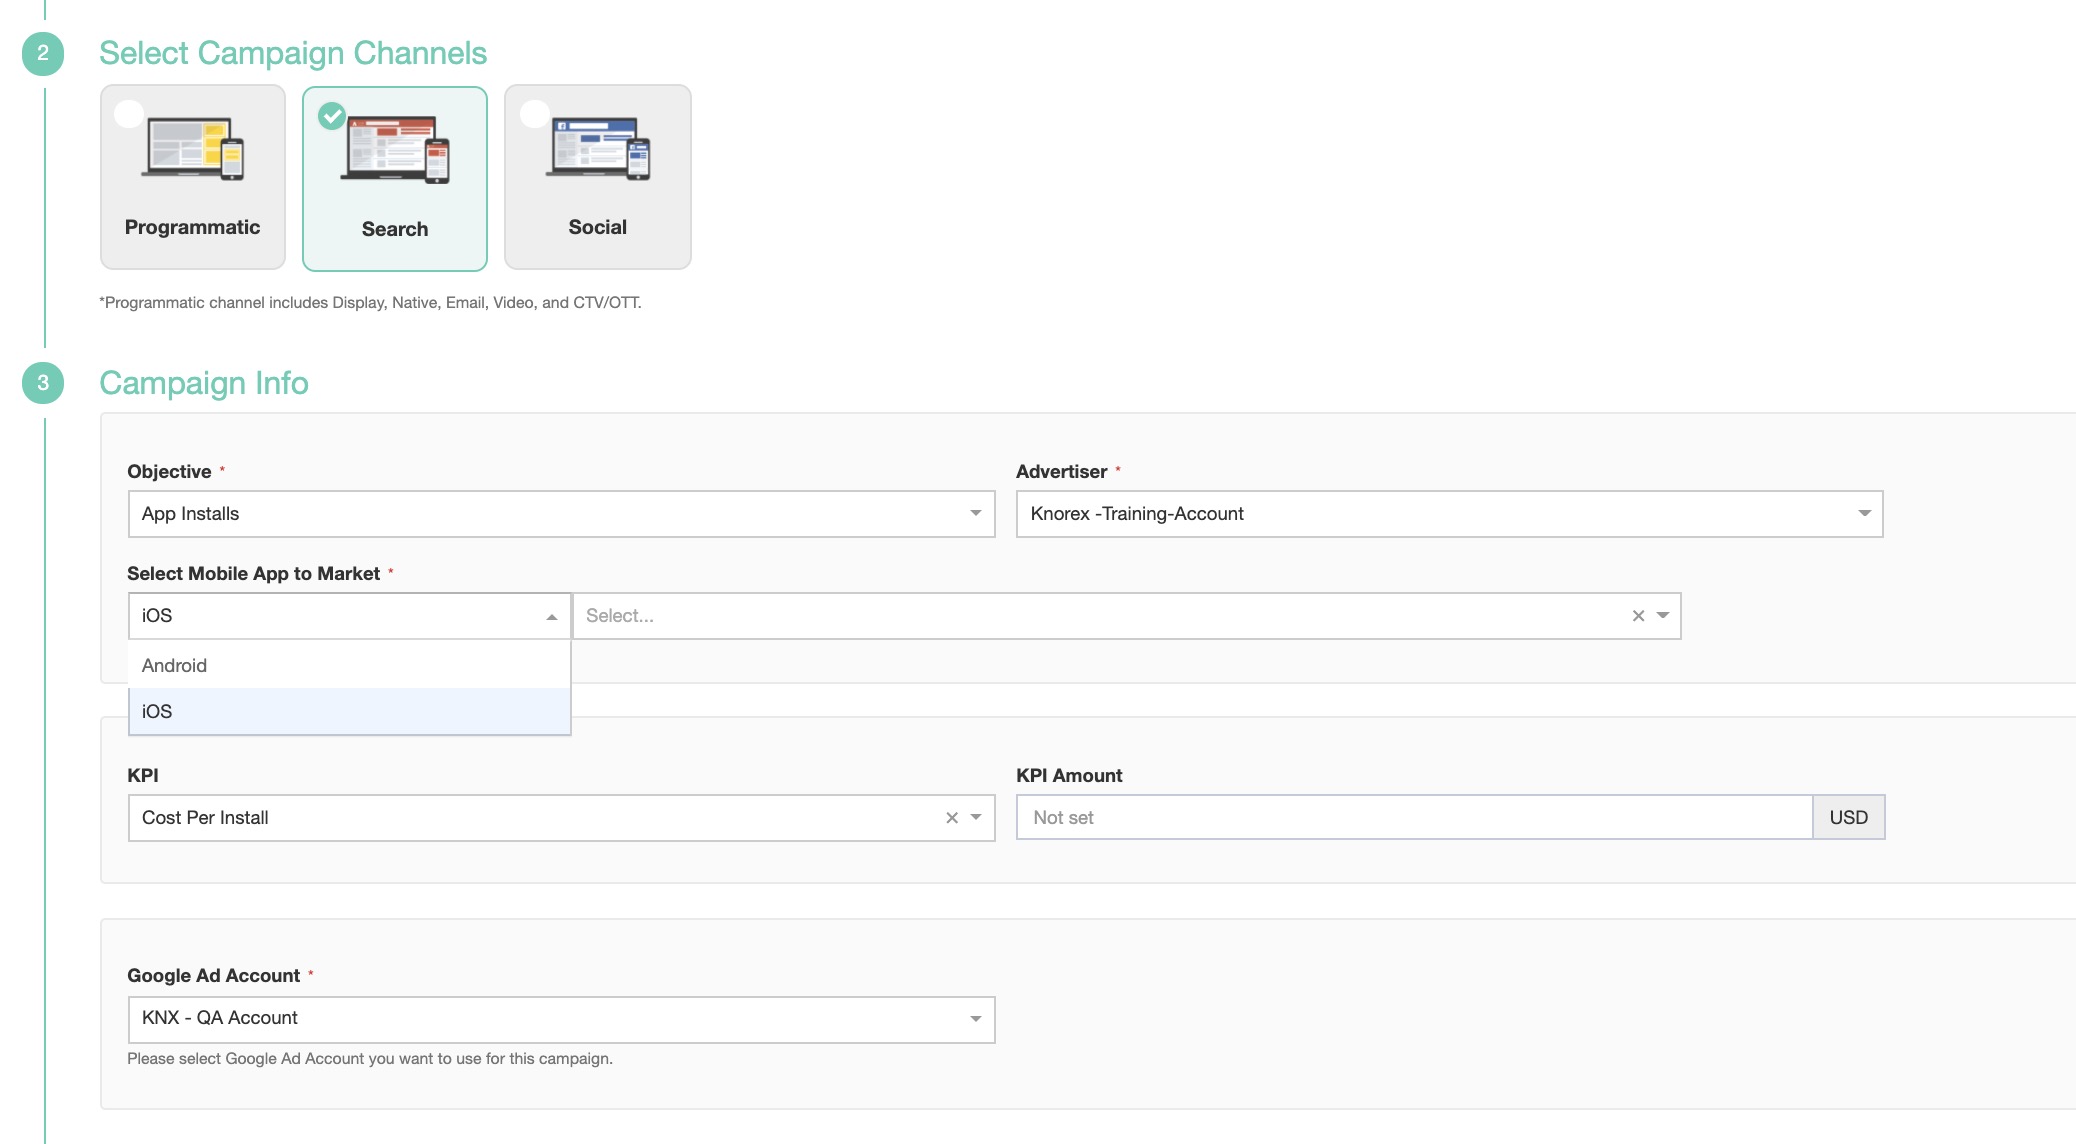This screenshot has height=1144, width=2076.
Task: Open the mobile app Select... combo box
Action: point(1100,616)
